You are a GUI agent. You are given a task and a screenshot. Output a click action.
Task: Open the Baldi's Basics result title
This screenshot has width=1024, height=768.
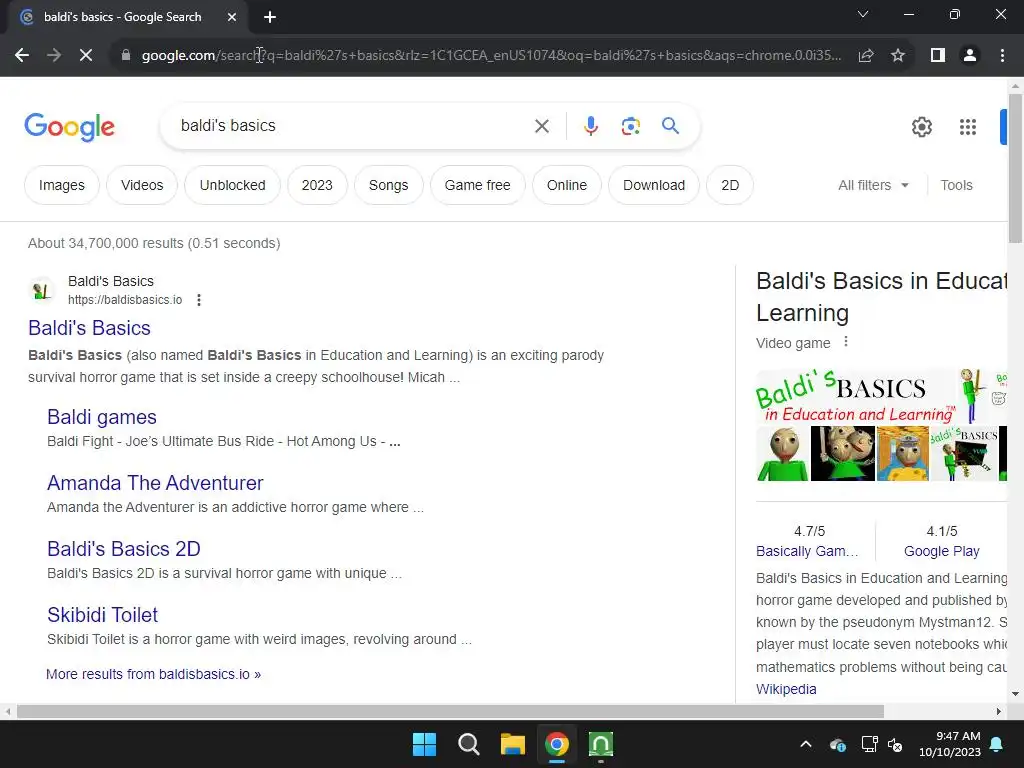pos(89,328)
